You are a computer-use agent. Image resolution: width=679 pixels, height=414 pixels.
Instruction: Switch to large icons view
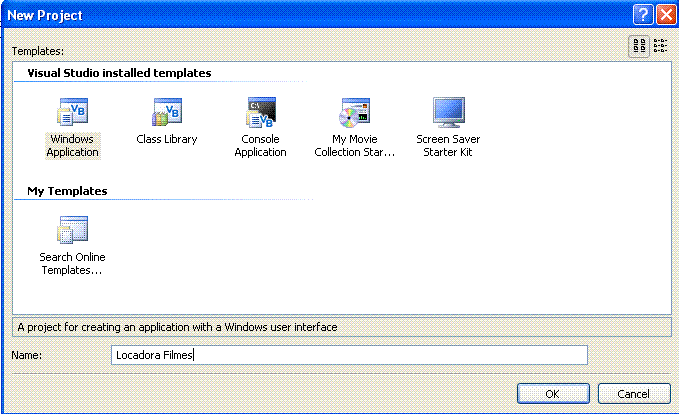tap(640, 45)
